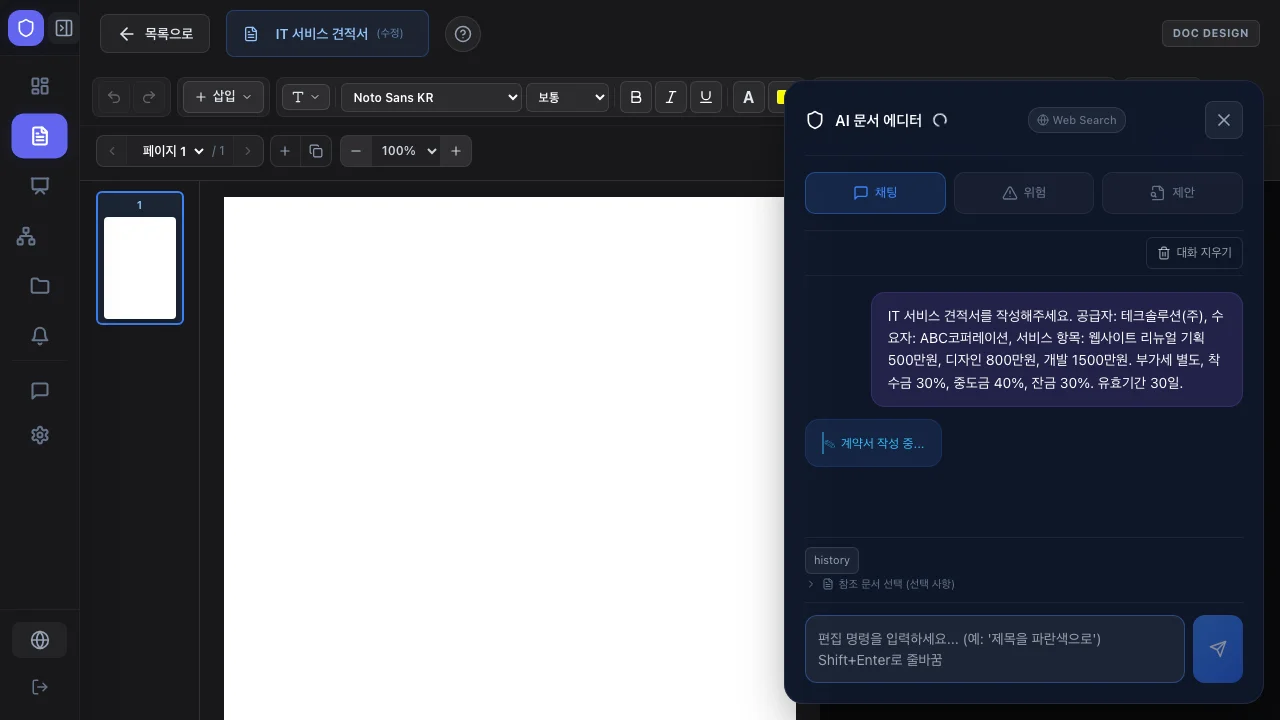Screen dimensions: 1280x720
Task: Open the Noto Sans KR font dropdown
Action: click(x=430, y=97)
